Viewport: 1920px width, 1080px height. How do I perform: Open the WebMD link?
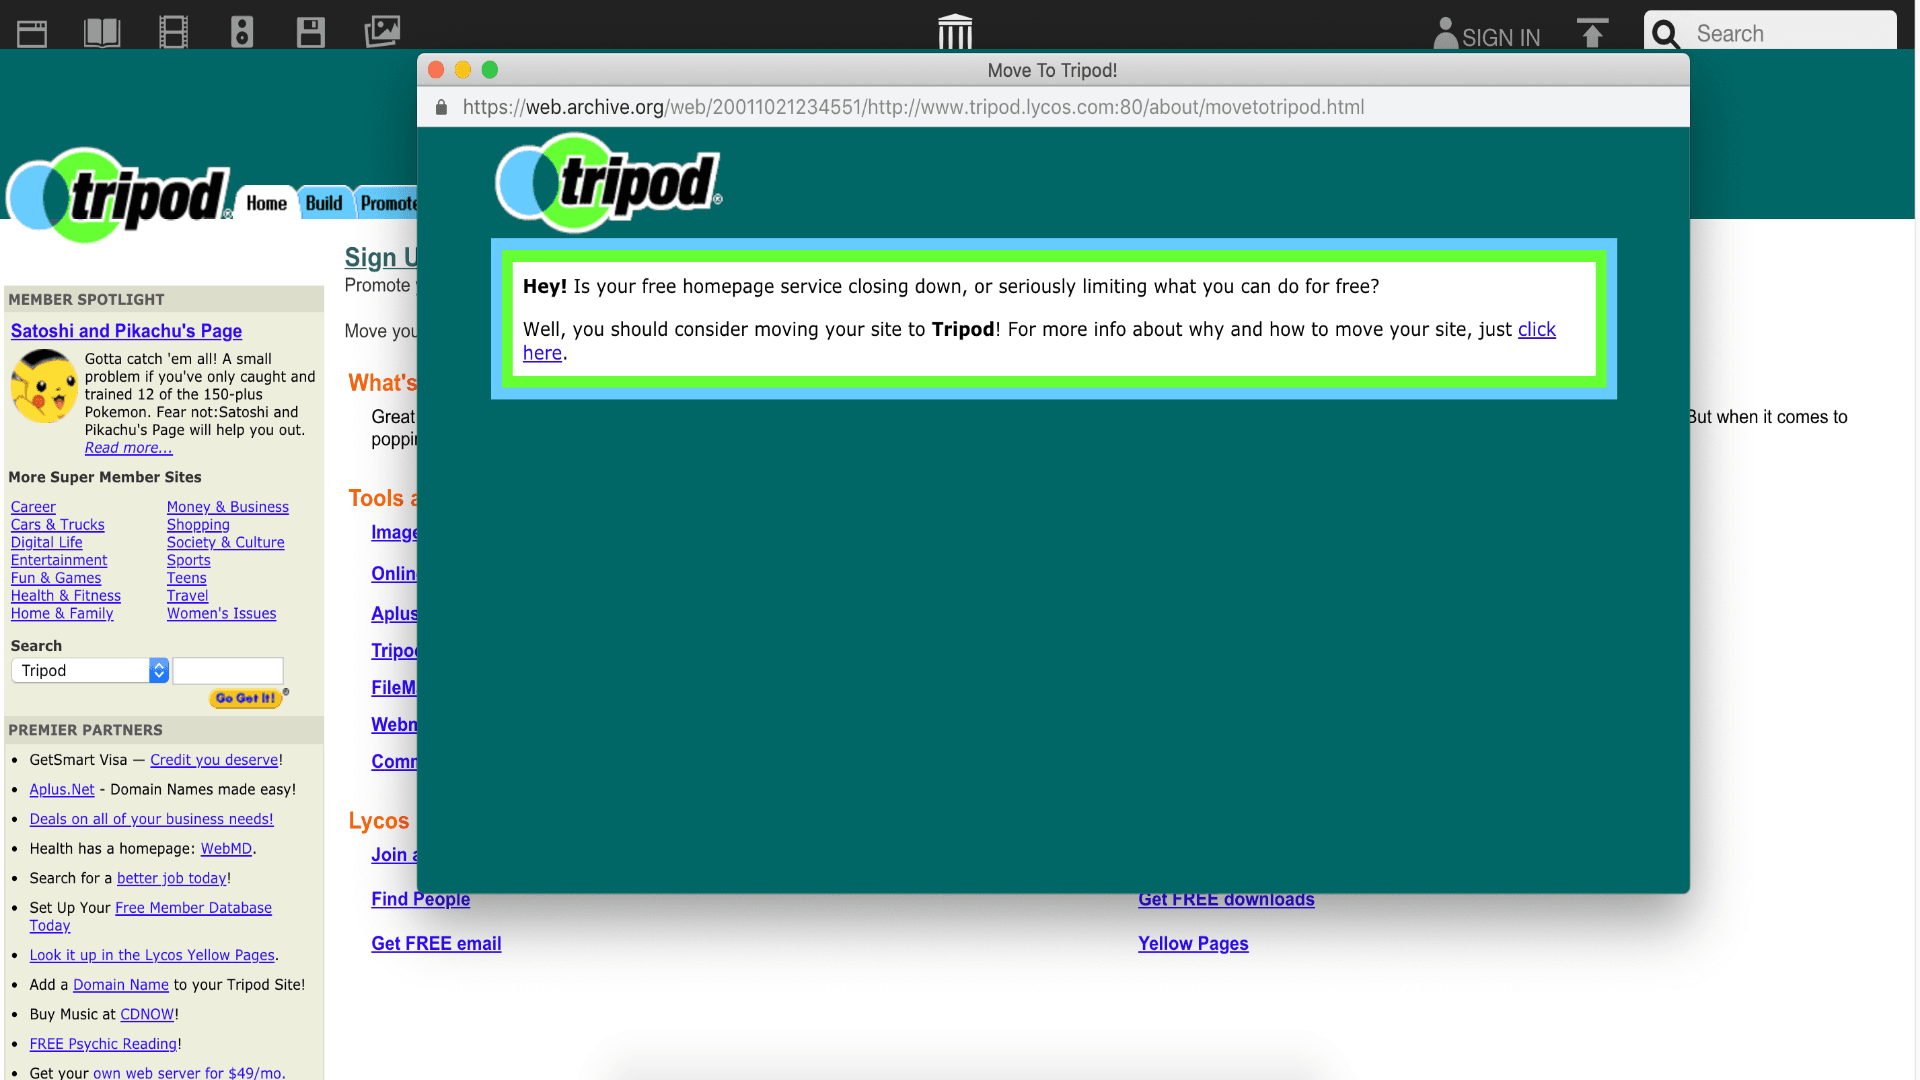point(226,849)
